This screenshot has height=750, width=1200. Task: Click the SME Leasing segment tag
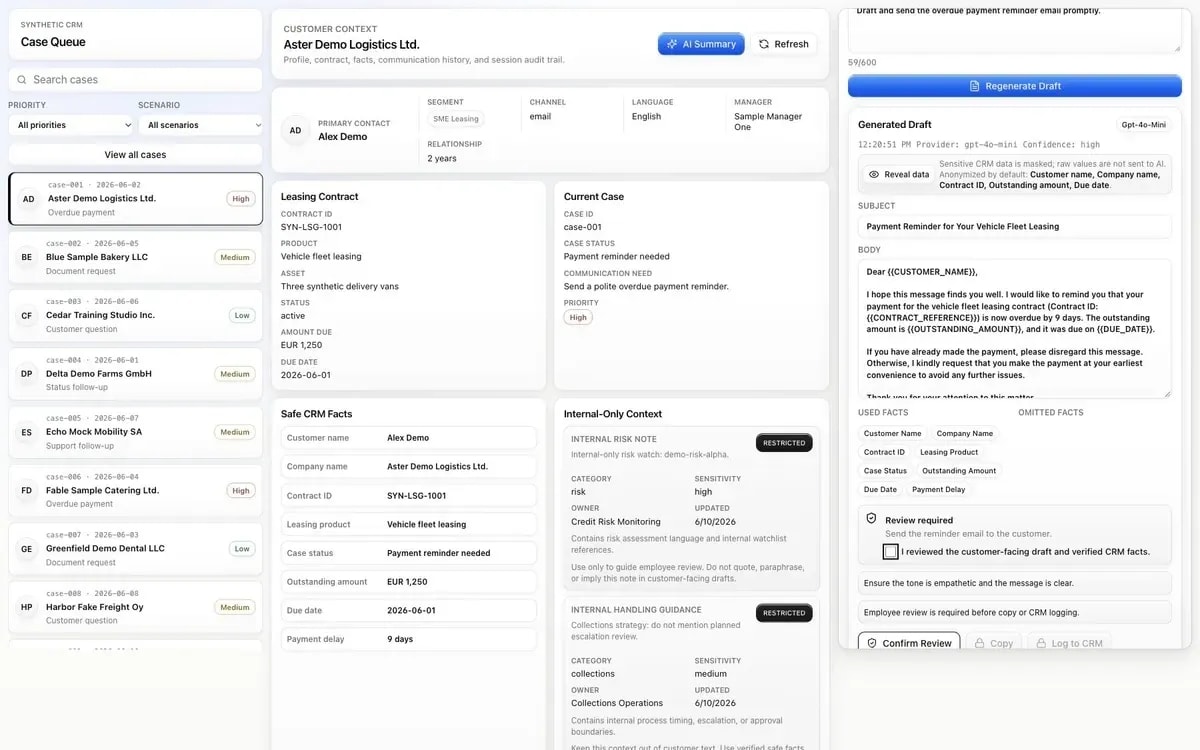(x=456, y=119)
